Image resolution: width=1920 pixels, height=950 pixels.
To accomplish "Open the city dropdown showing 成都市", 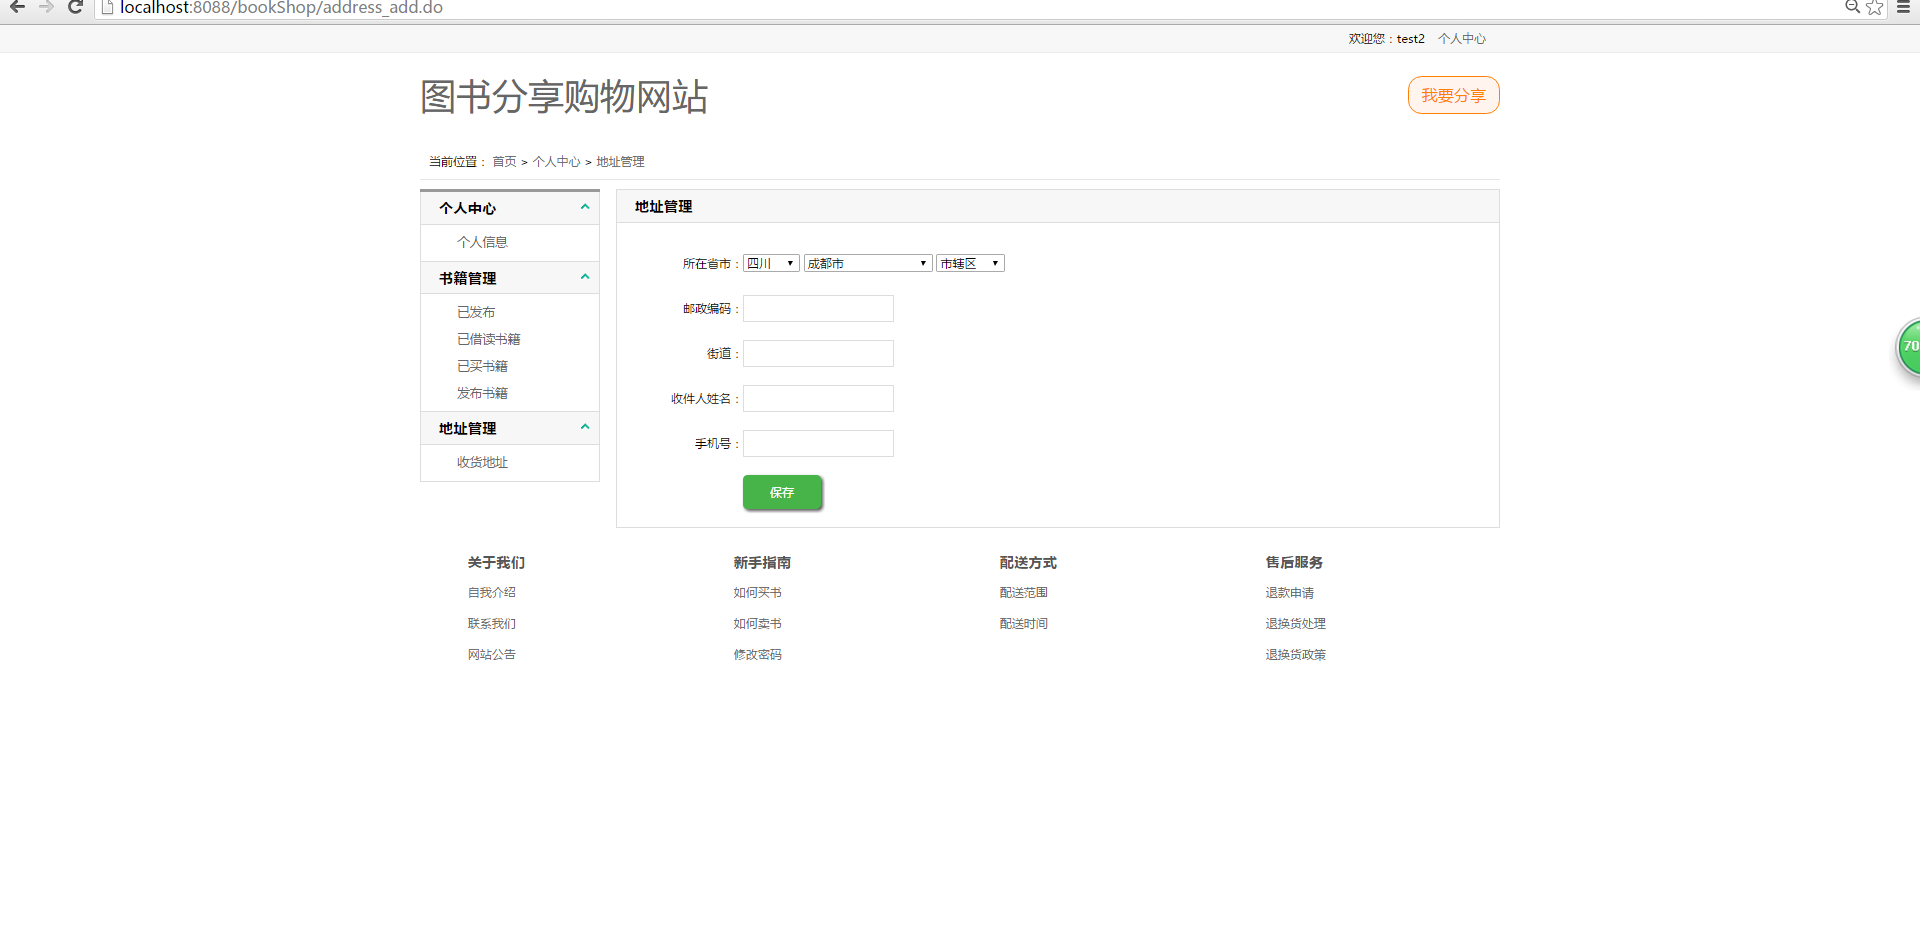I will pyautogui.click(x=868, y=263).
